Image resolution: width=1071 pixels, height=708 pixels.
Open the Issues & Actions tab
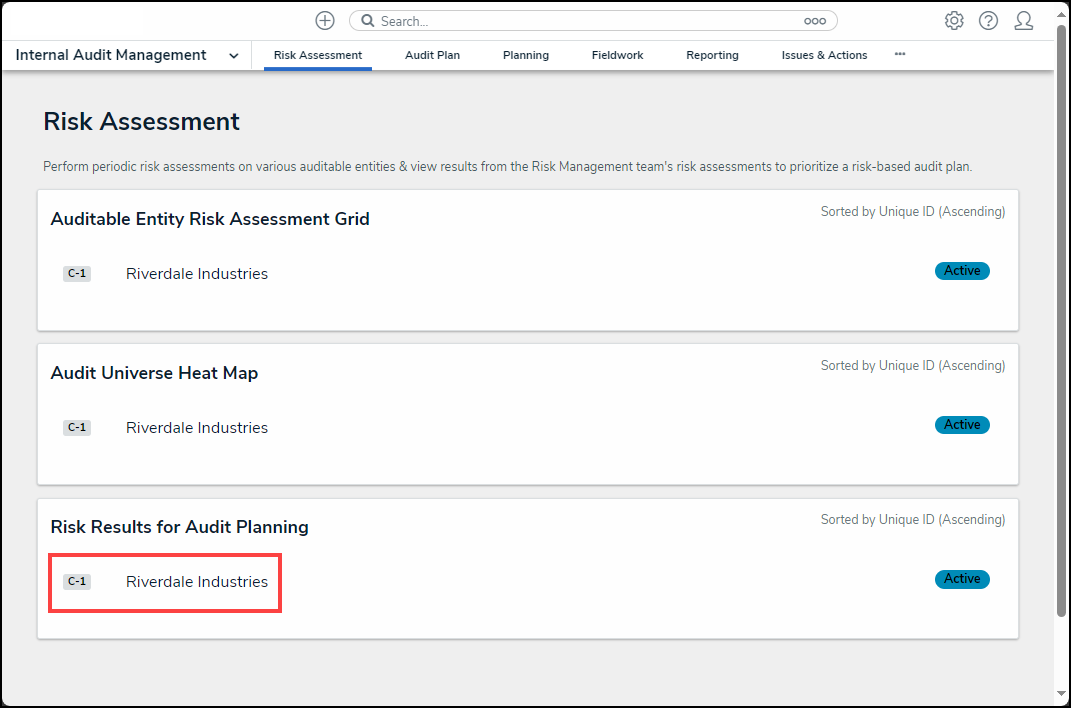(824, 56)
